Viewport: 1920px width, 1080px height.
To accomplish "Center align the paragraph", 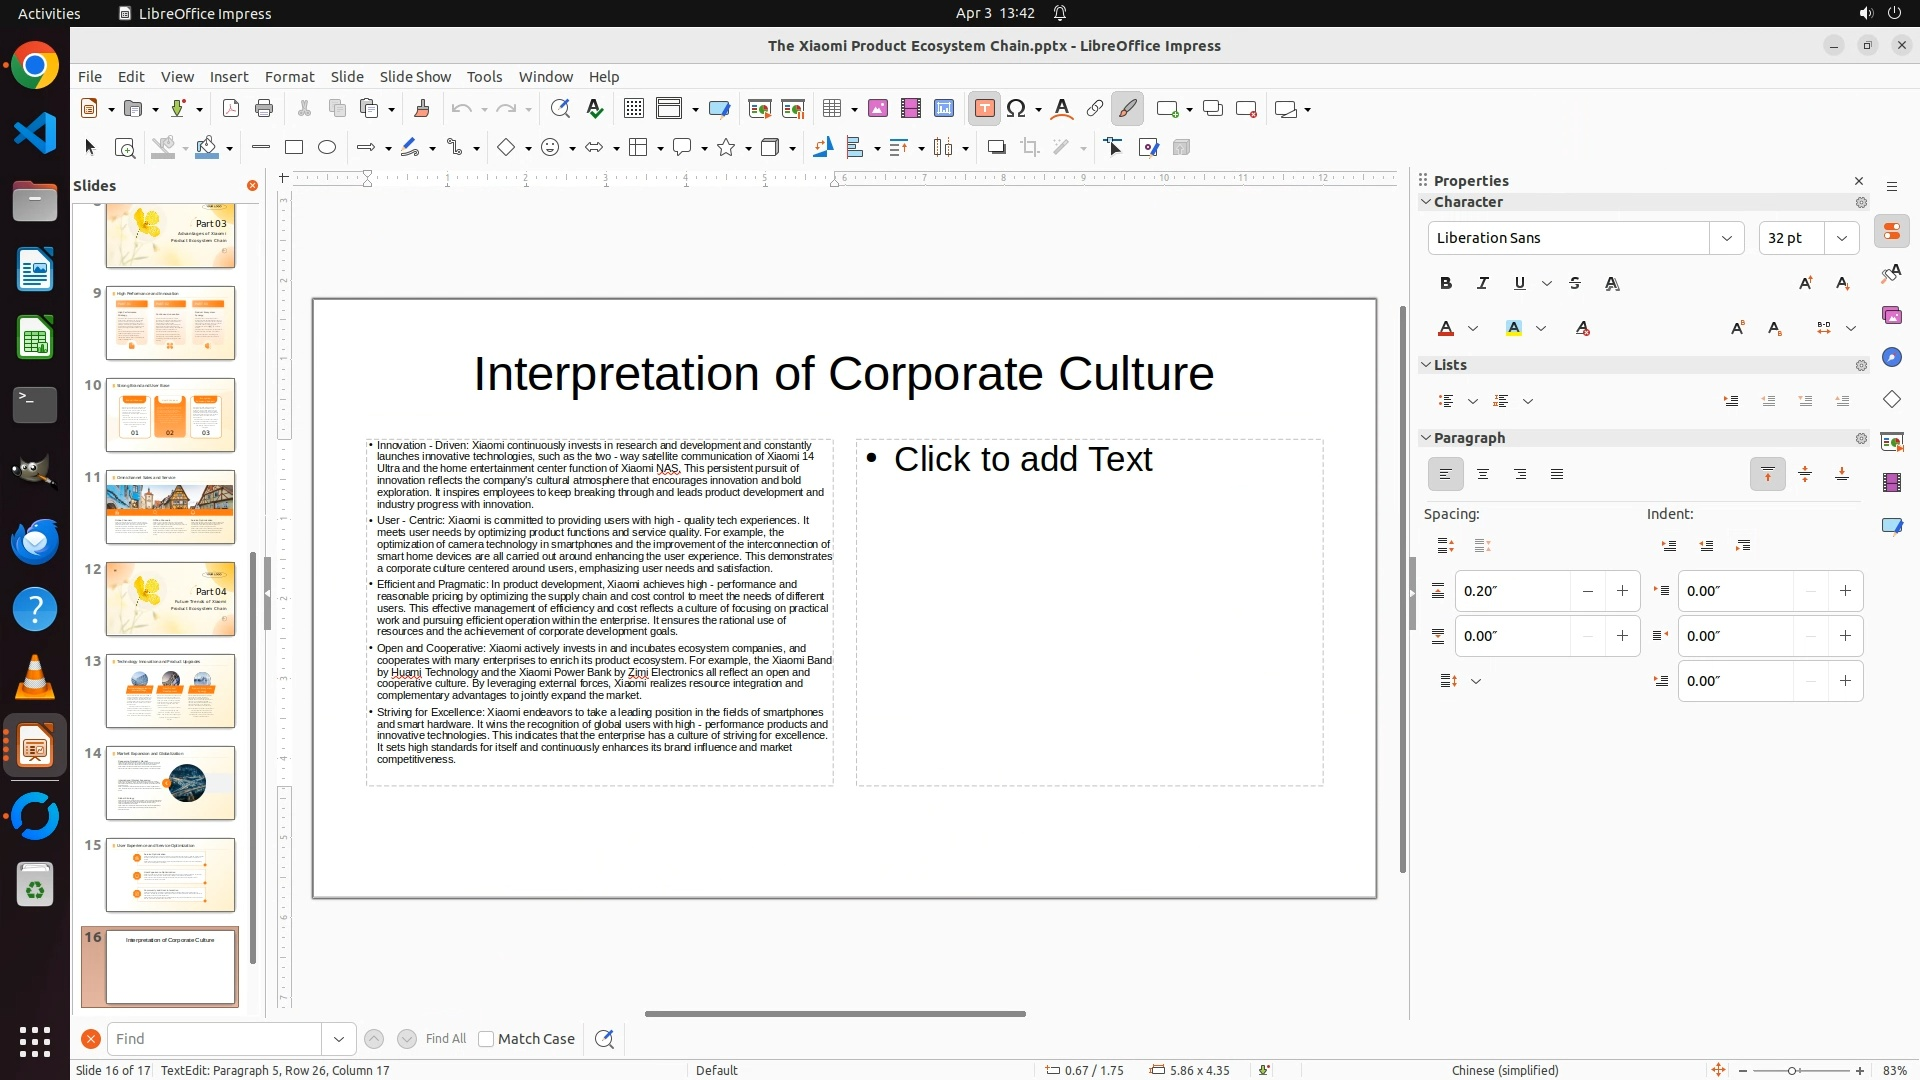I will coord(1482,475).
